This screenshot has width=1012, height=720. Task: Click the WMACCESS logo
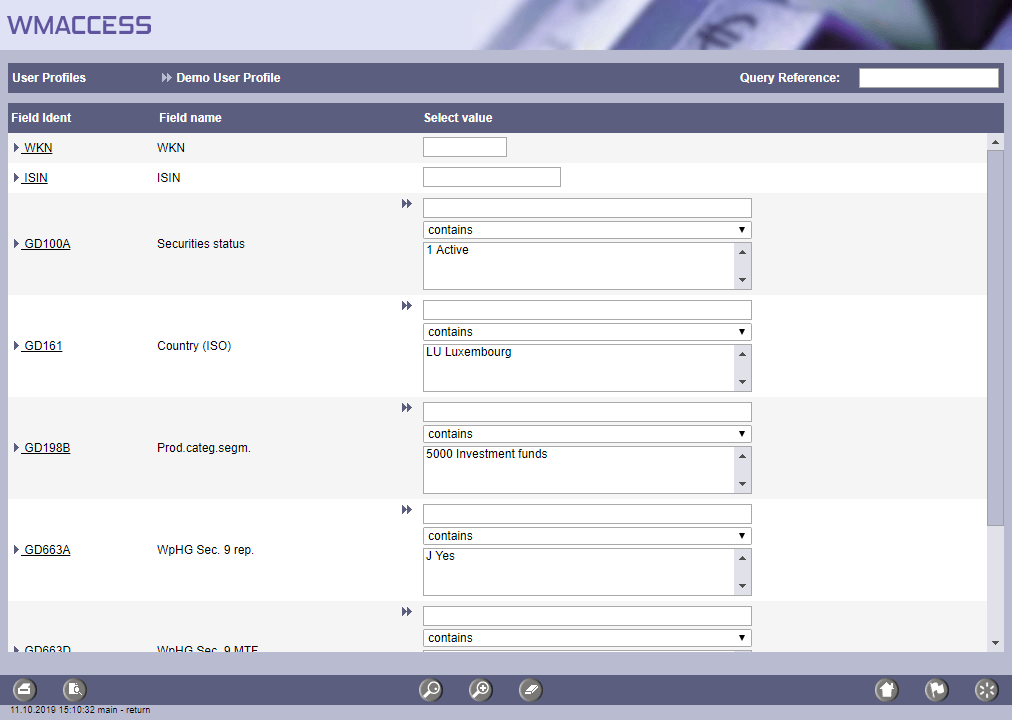tap(79, 25)
